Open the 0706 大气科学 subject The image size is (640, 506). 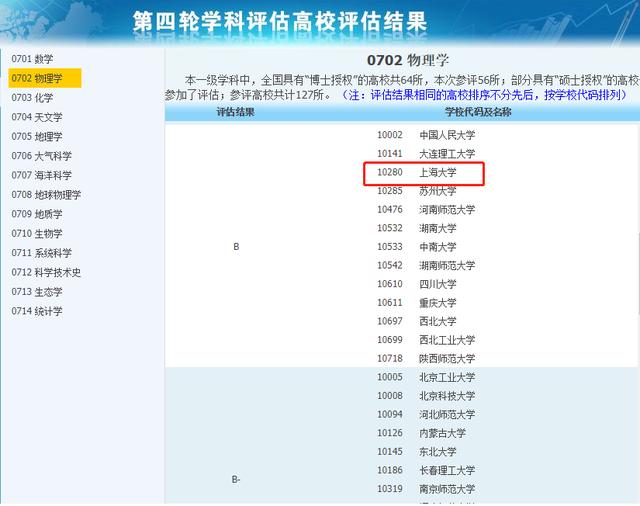pos(42,156)
